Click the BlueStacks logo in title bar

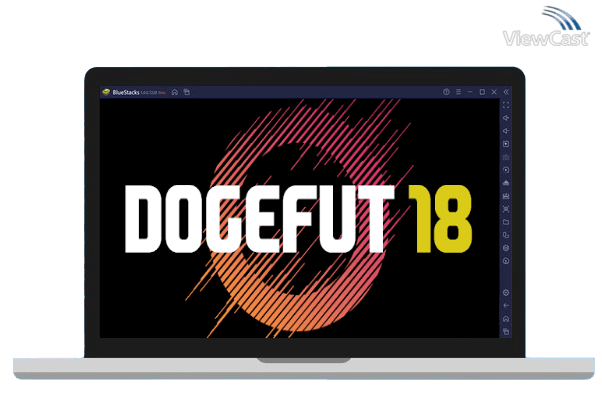click(106, 92)
